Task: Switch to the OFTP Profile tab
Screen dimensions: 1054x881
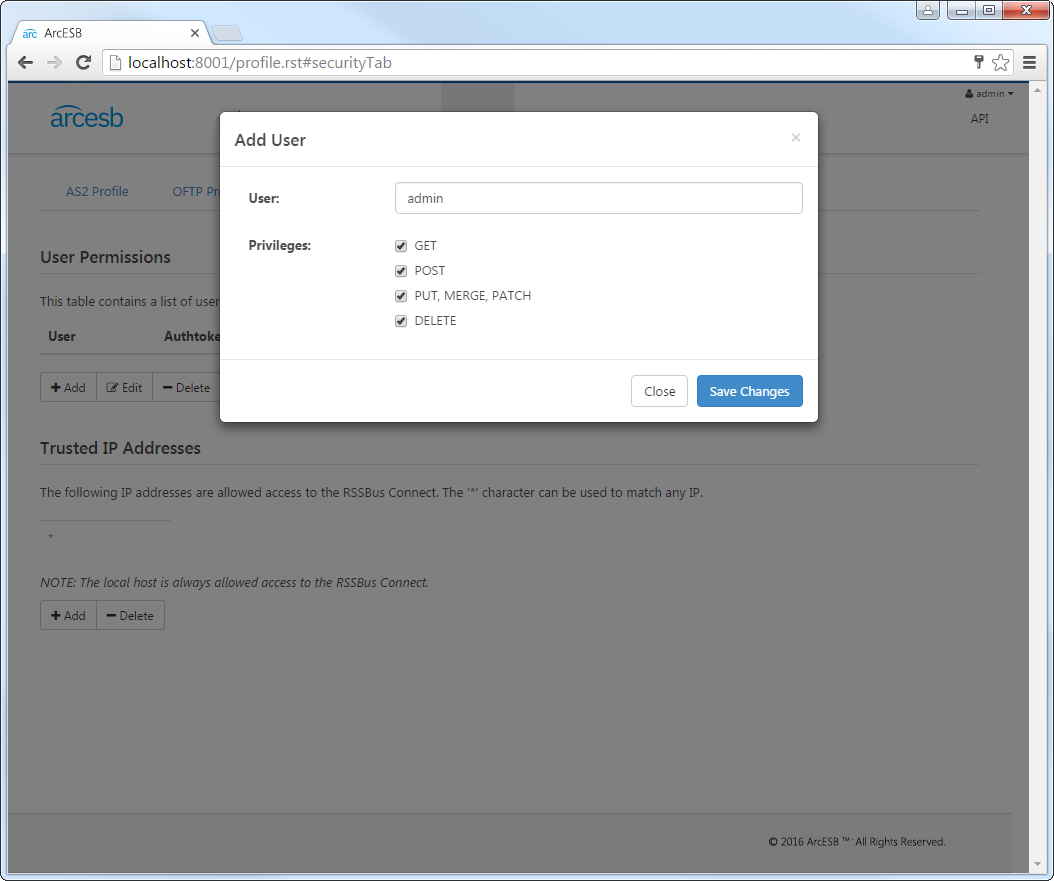Action: tap(196, 192)
